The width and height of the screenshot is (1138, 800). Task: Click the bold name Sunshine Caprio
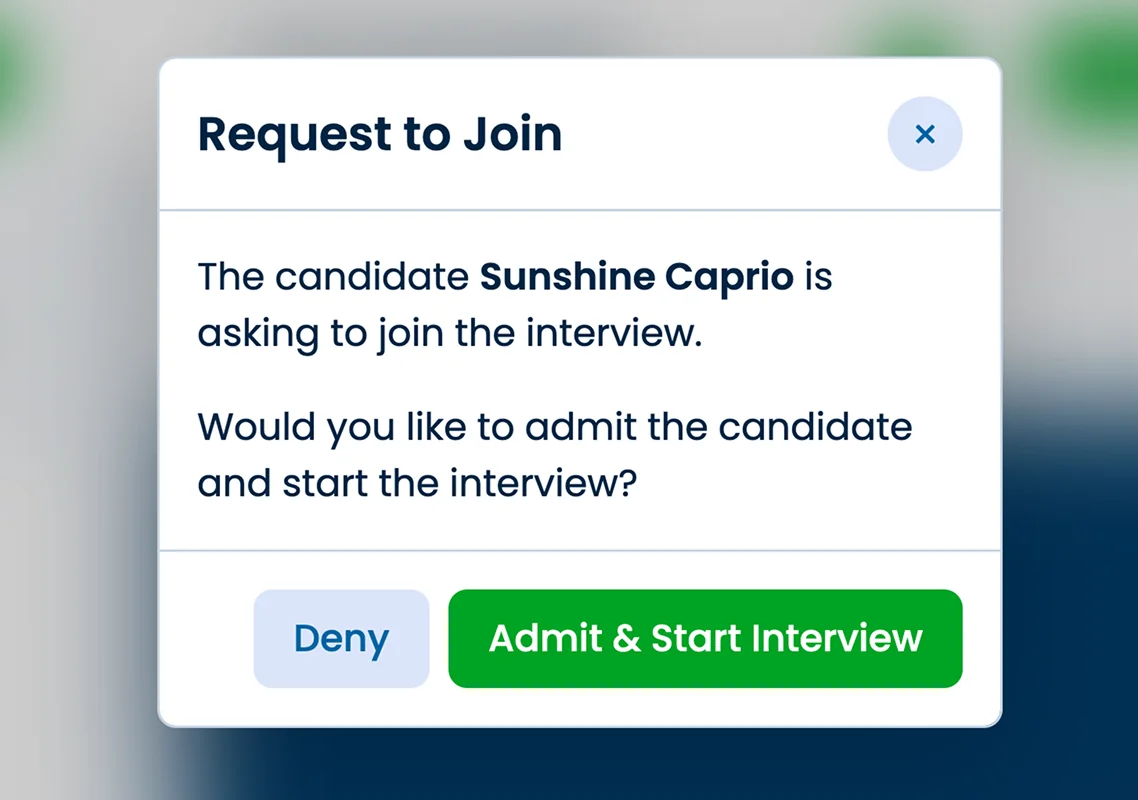(637, 277)
